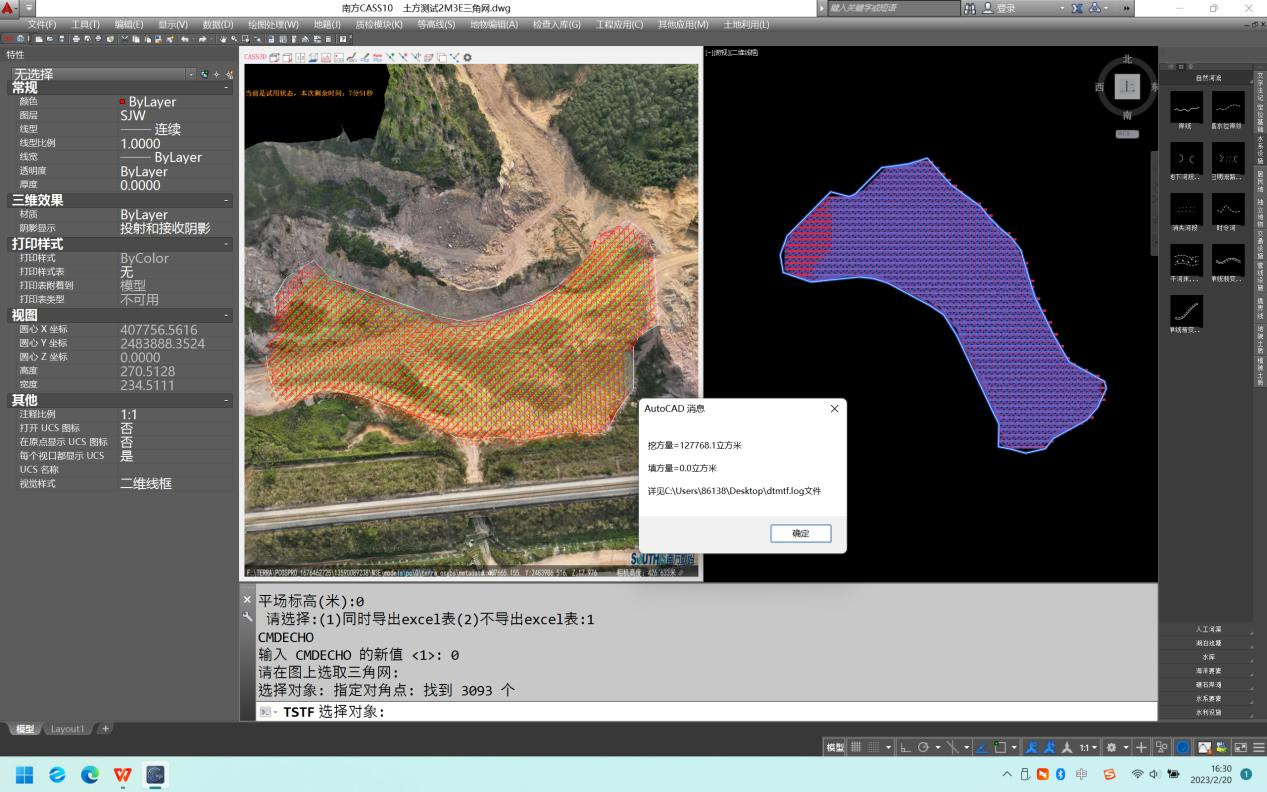Open the WPS Office taskbar icon
1267x792 pixels.
tap(122, 774)
